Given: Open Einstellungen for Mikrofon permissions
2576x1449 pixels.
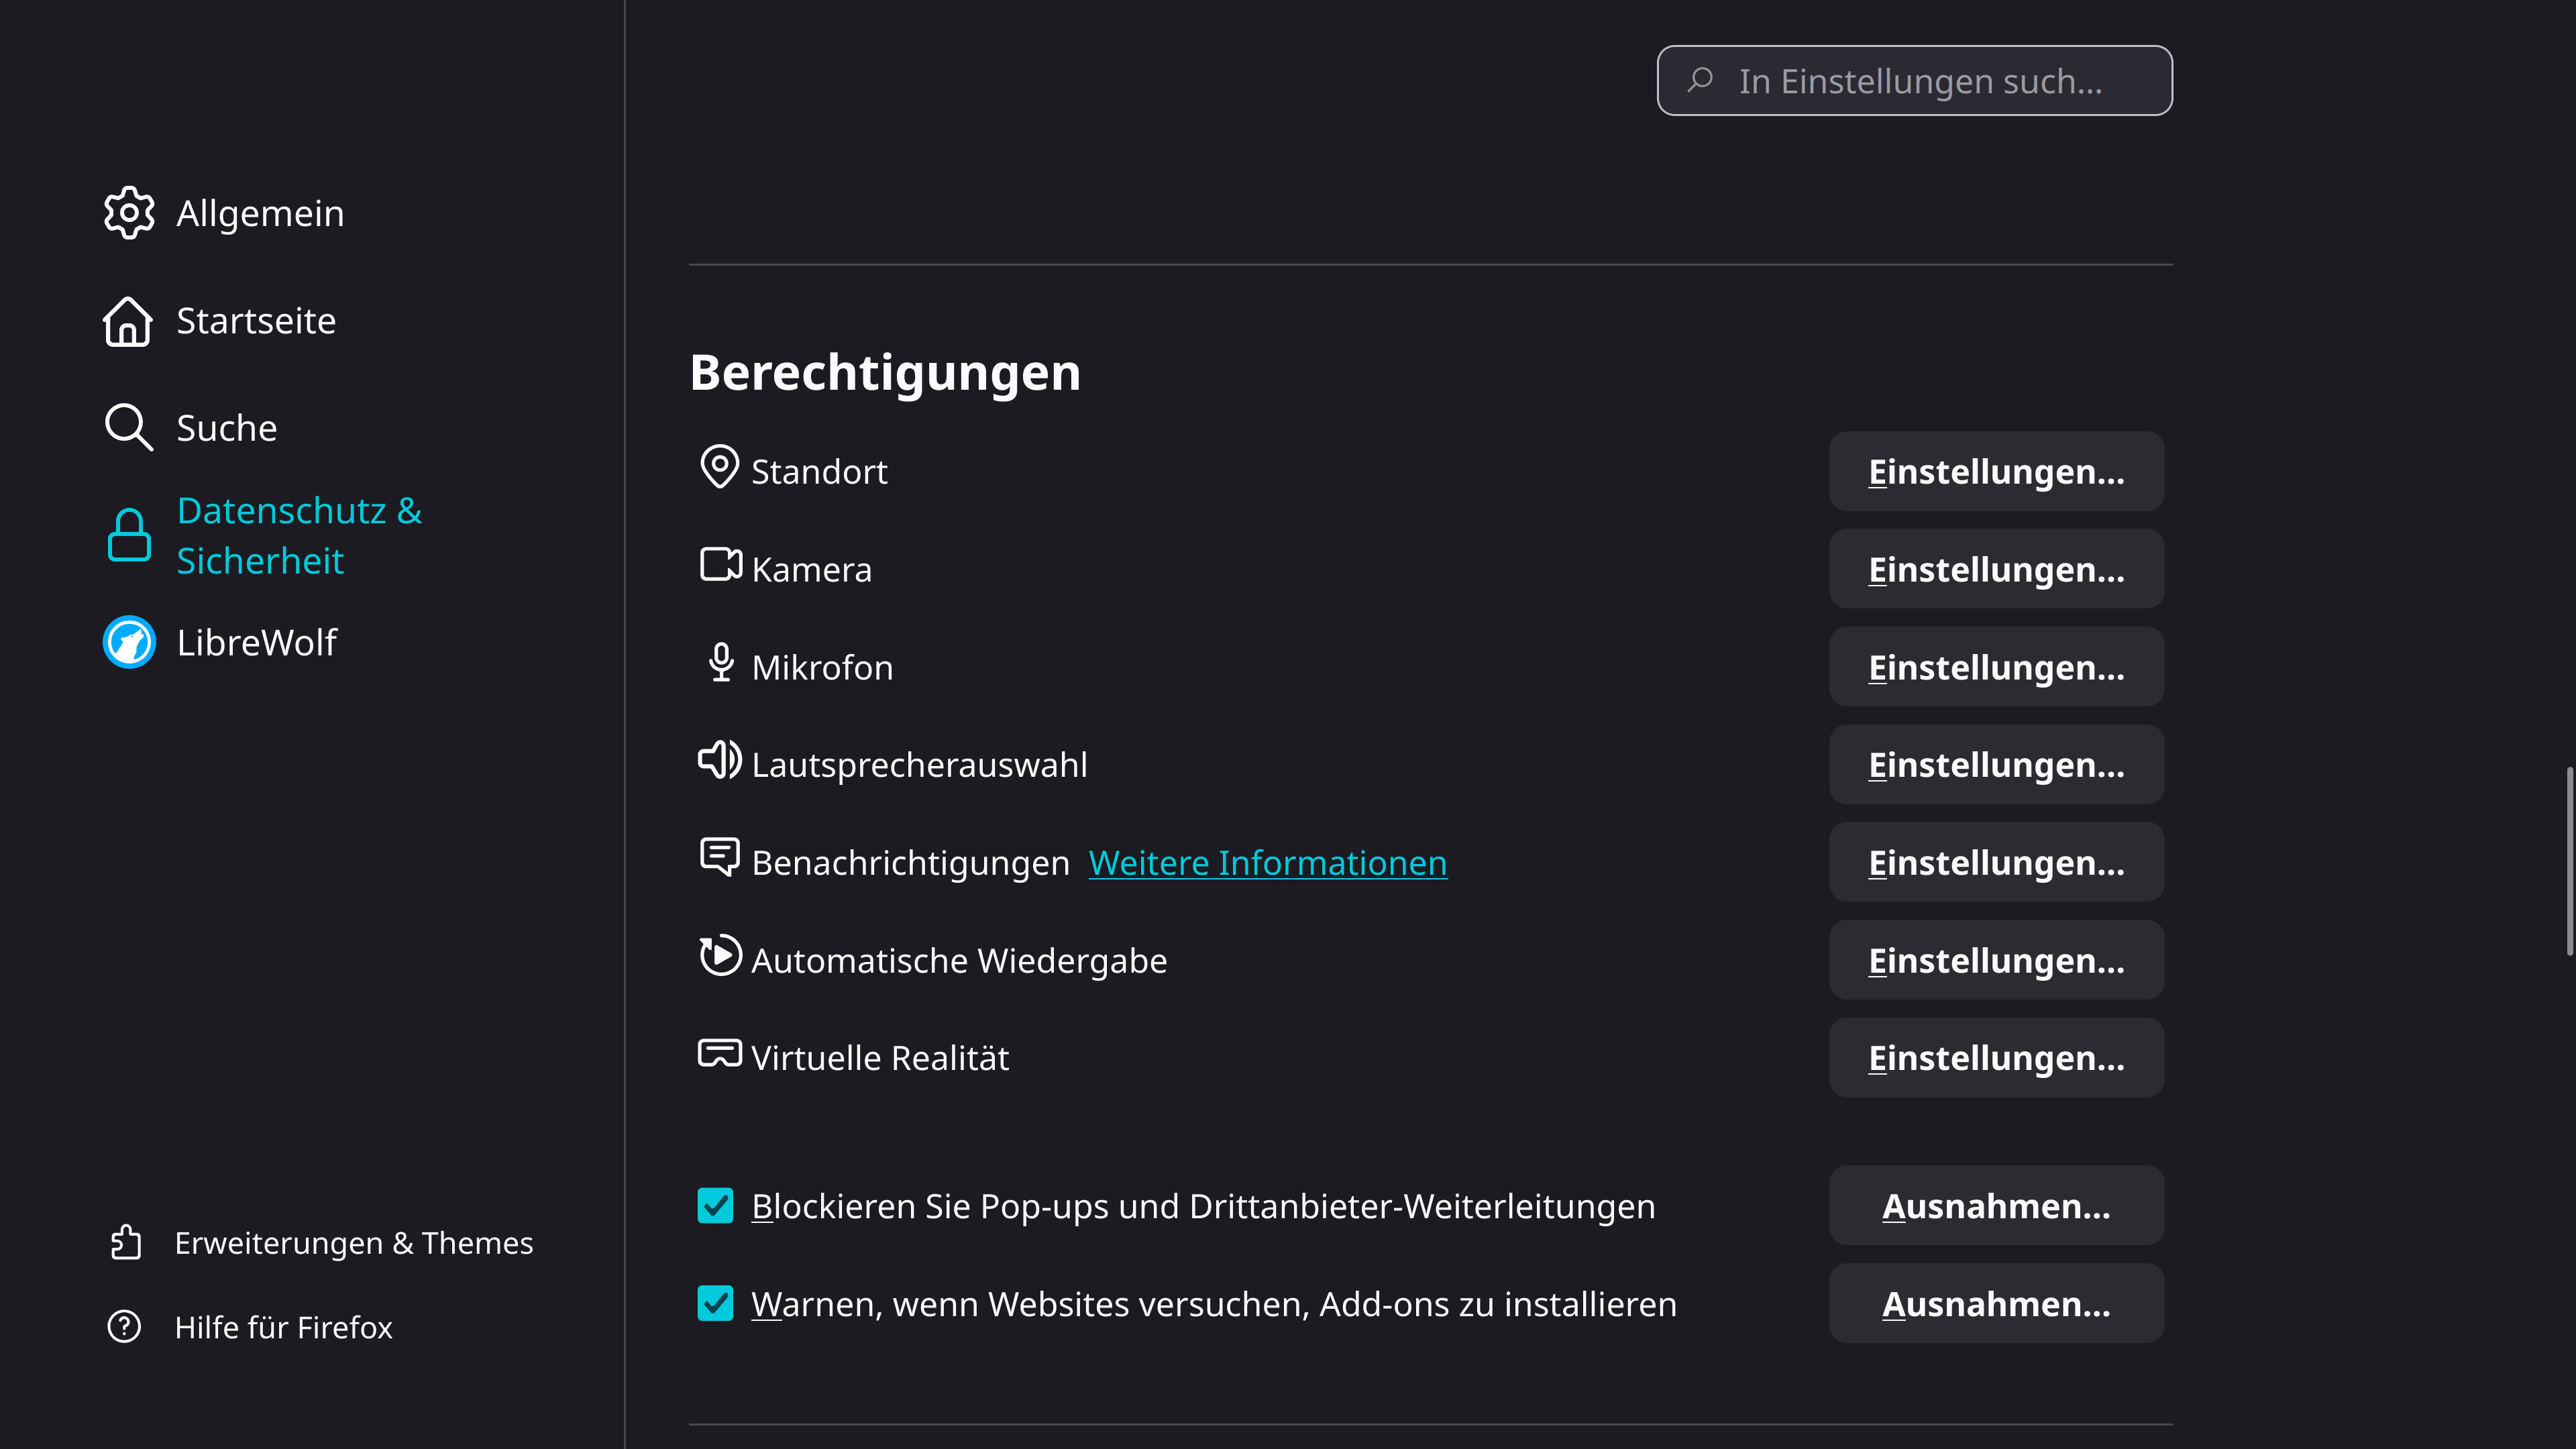Looking at the screenshot, I should [1995, 666].
